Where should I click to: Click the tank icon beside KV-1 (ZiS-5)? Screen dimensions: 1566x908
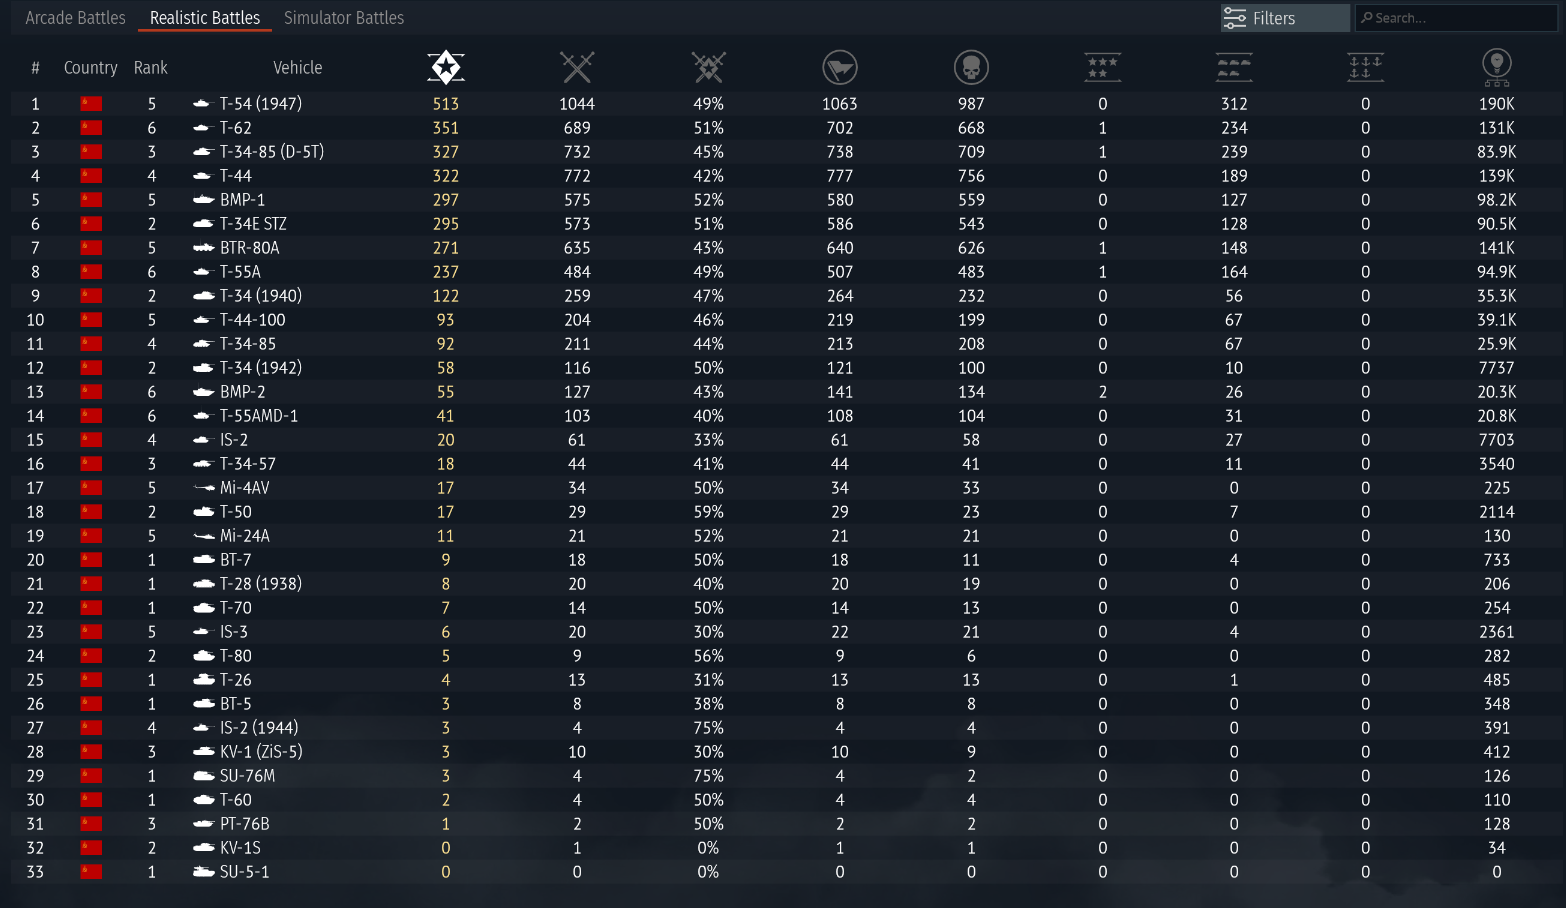pyautogui.click(x=203, y=752)
